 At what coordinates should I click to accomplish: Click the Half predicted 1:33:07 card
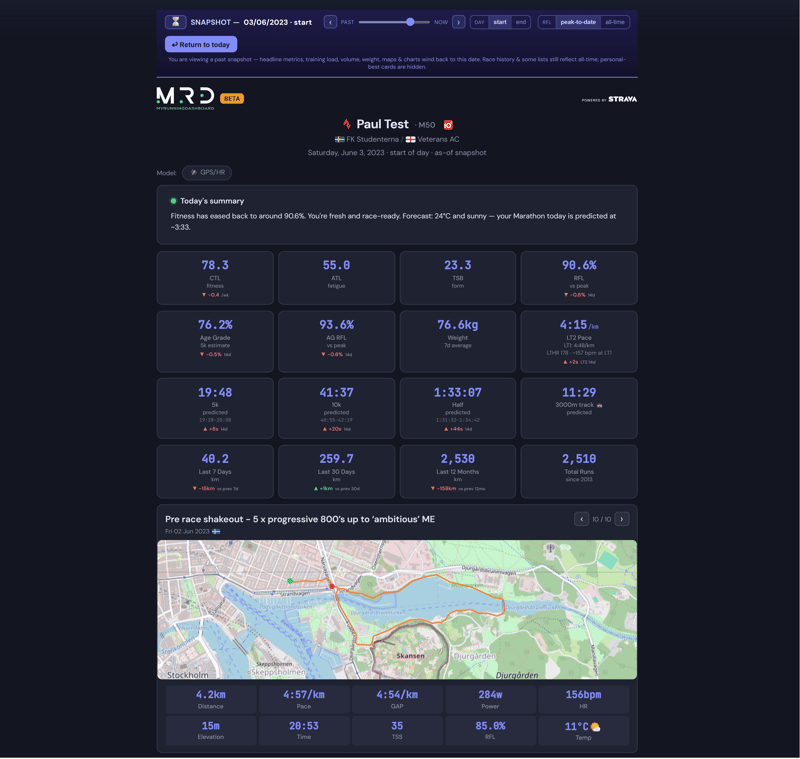458,408
